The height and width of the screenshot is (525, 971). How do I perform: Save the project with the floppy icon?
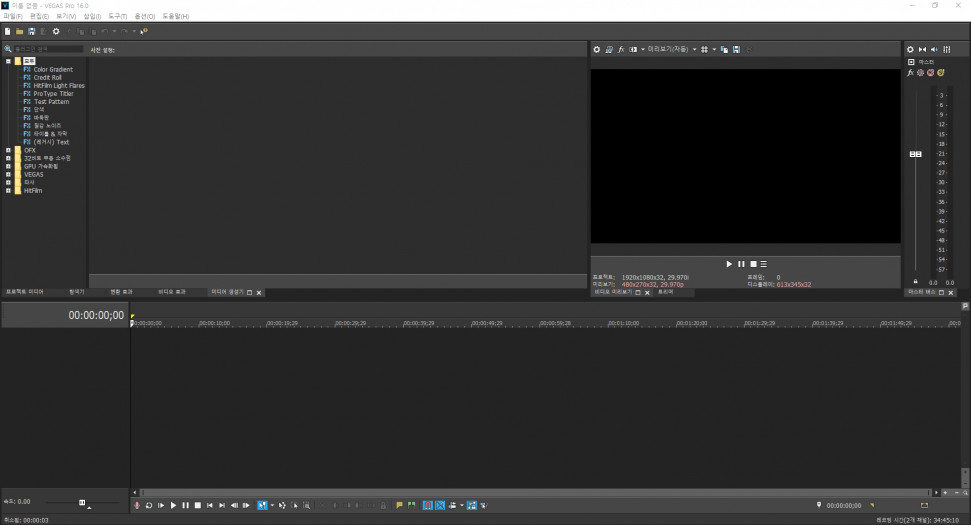pyautogui.click(x=32, y=31)
